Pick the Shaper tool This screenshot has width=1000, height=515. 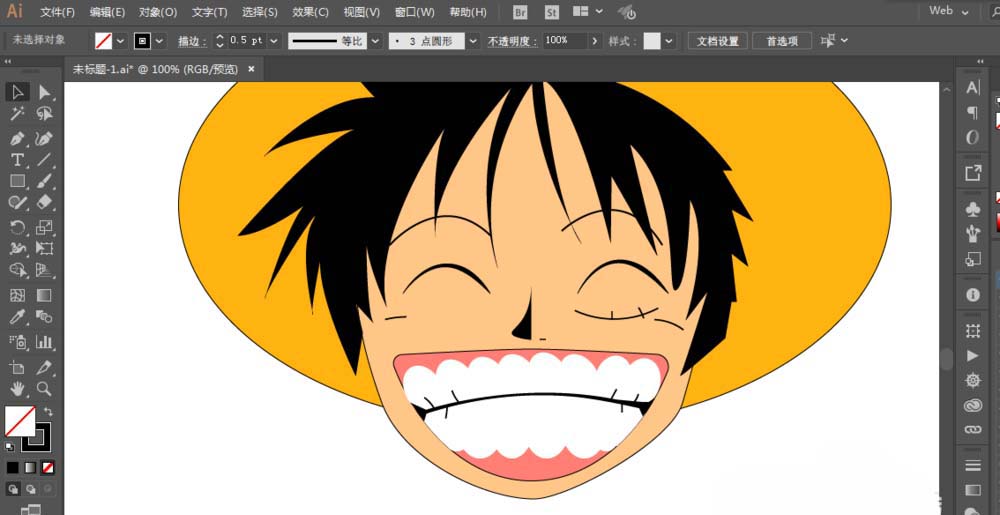pyautogui.click(x=18, y=203)
